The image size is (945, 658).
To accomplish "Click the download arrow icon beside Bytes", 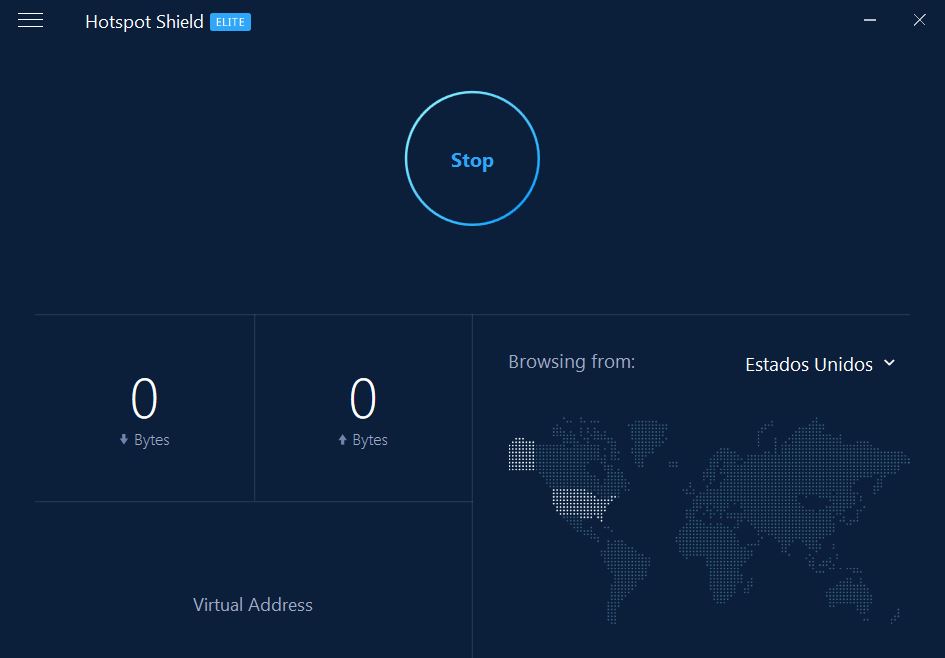I will (124, 439).
